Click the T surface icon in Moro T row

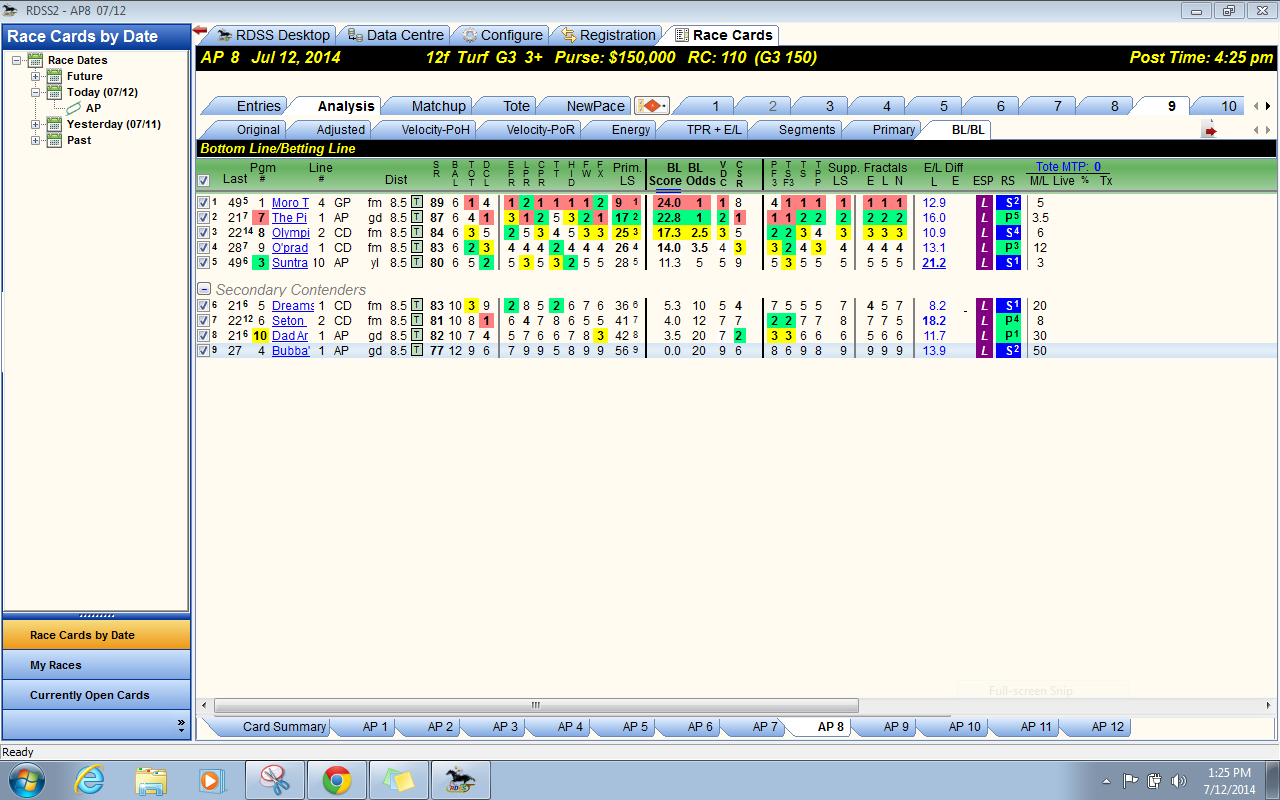[417, 203]
